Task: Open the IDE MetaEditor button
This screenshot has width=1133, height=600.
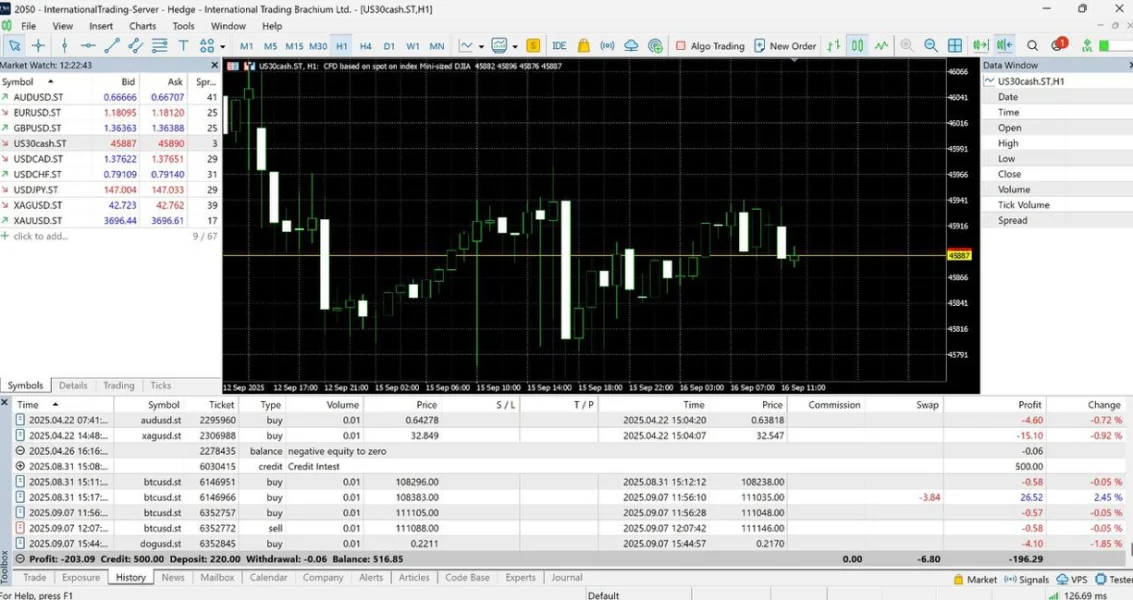Action: 559,46
